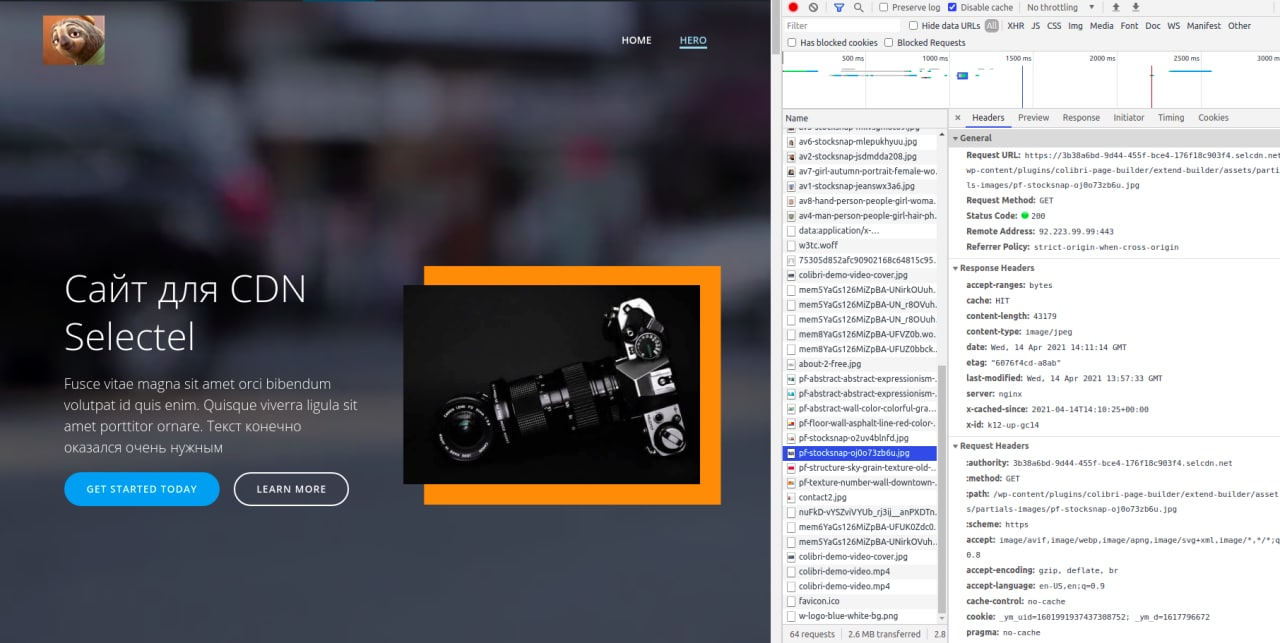Open the Response tab
This screenshot has height=643, width=1280.
[1081, 118]
